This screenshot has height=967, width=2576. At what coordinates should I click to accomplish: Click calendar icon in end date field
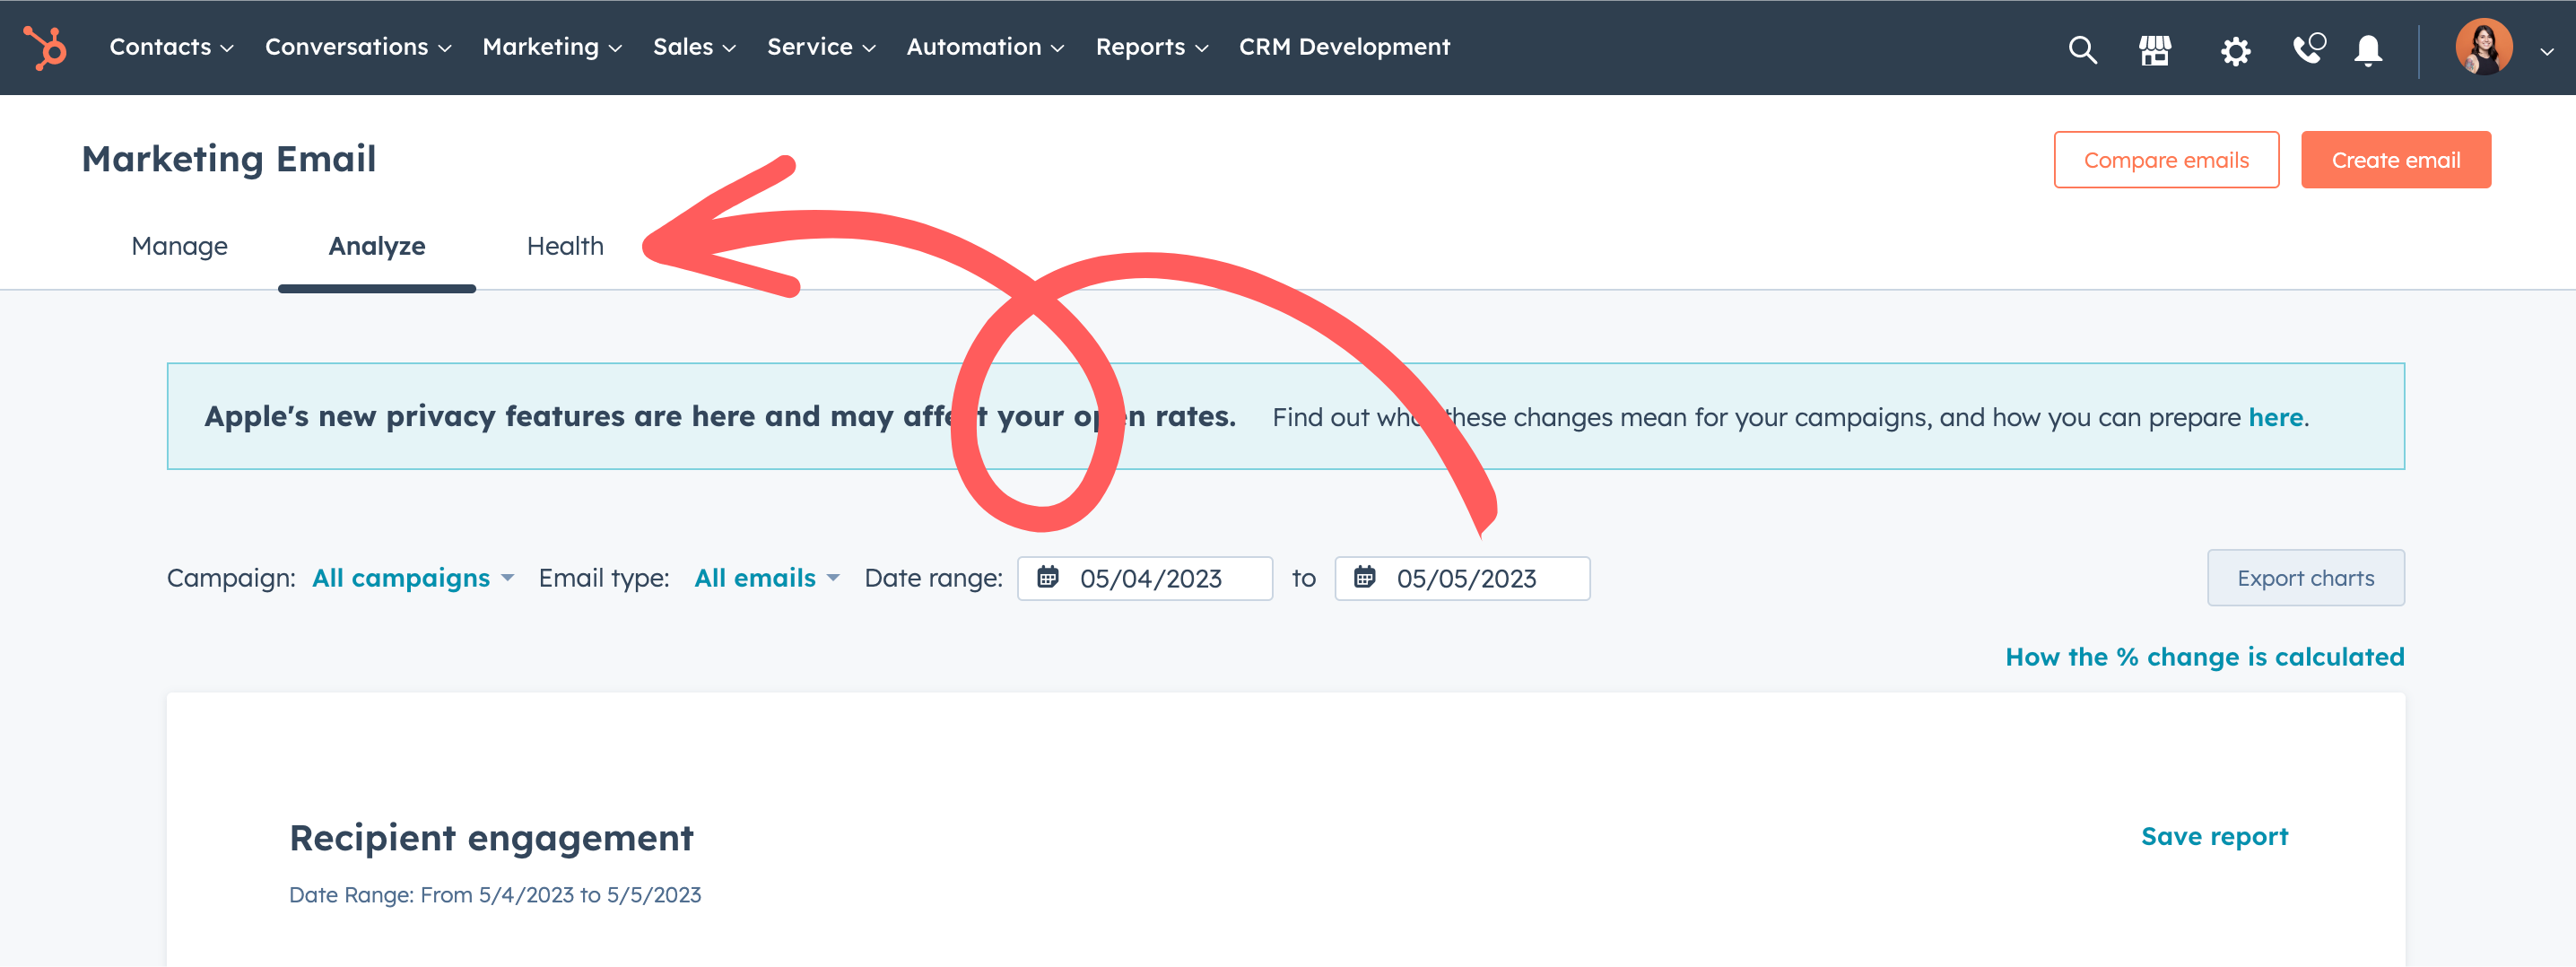point(1364,578)
